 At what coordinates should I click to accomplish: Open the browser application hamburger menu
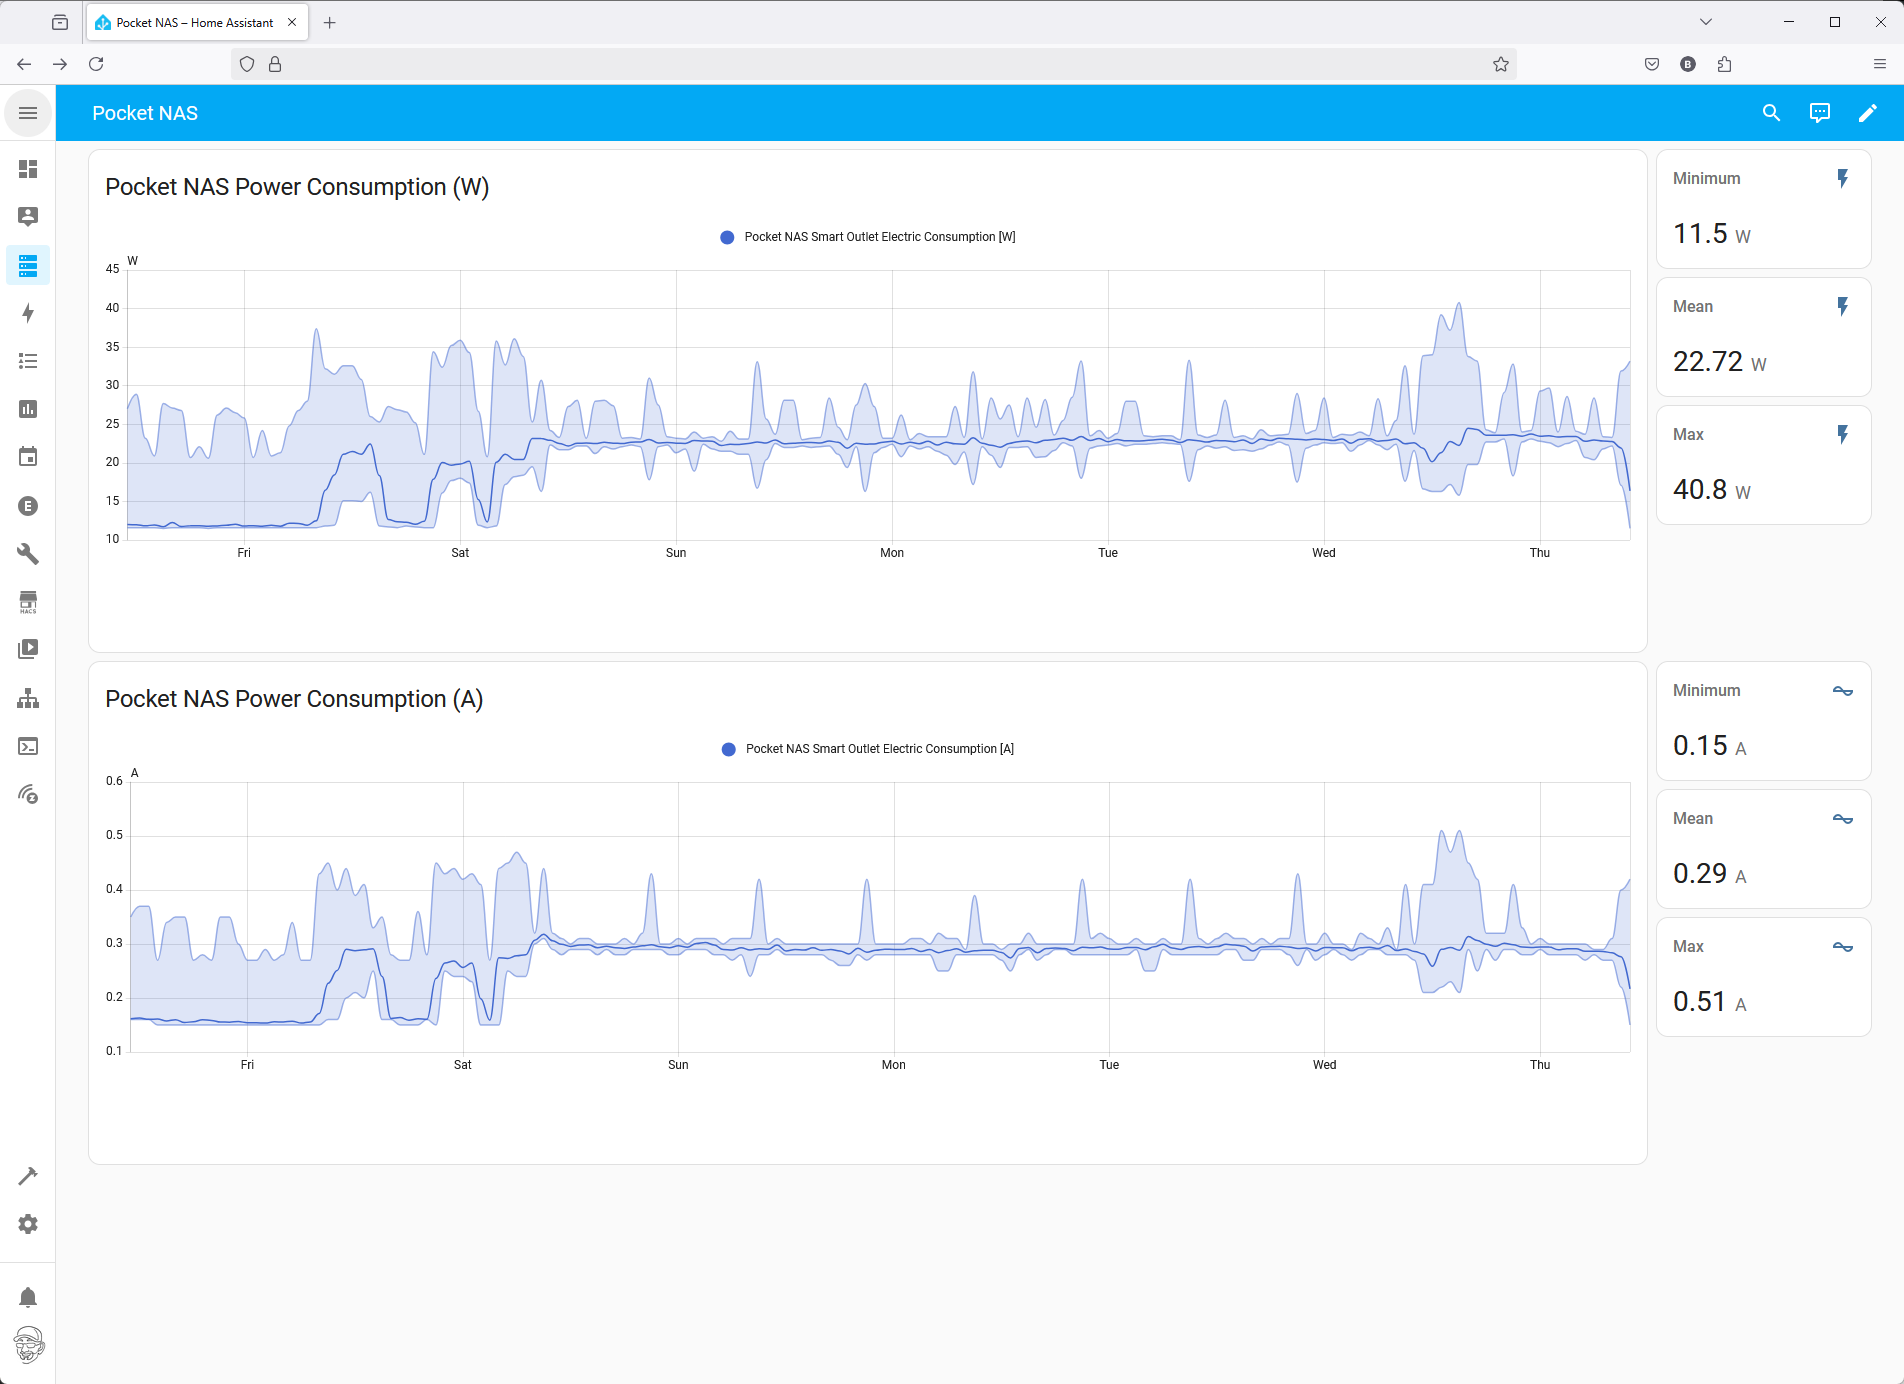click(x=1880, y=64)
